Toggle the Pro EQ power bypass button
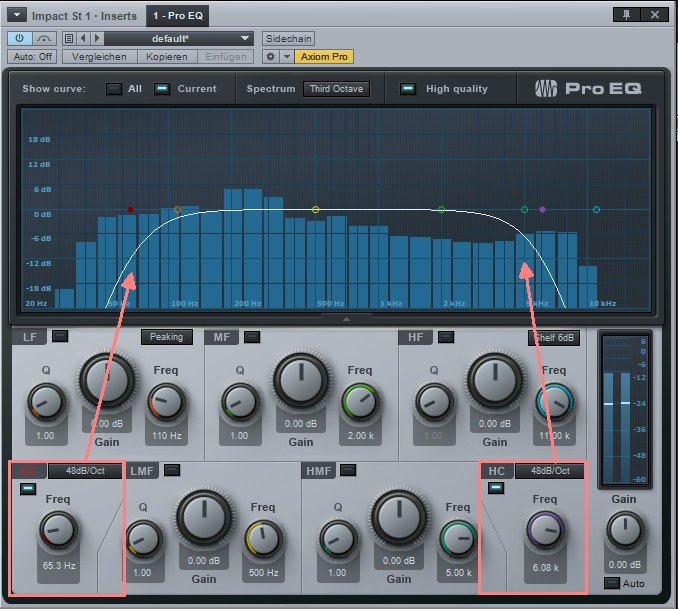 (x=19, y=38)
